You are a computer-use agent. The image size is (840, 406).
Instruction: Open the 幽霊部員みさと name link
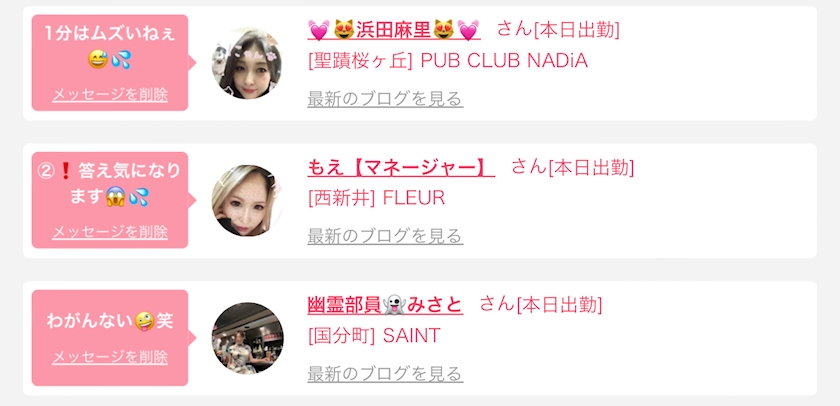(385, 305)
